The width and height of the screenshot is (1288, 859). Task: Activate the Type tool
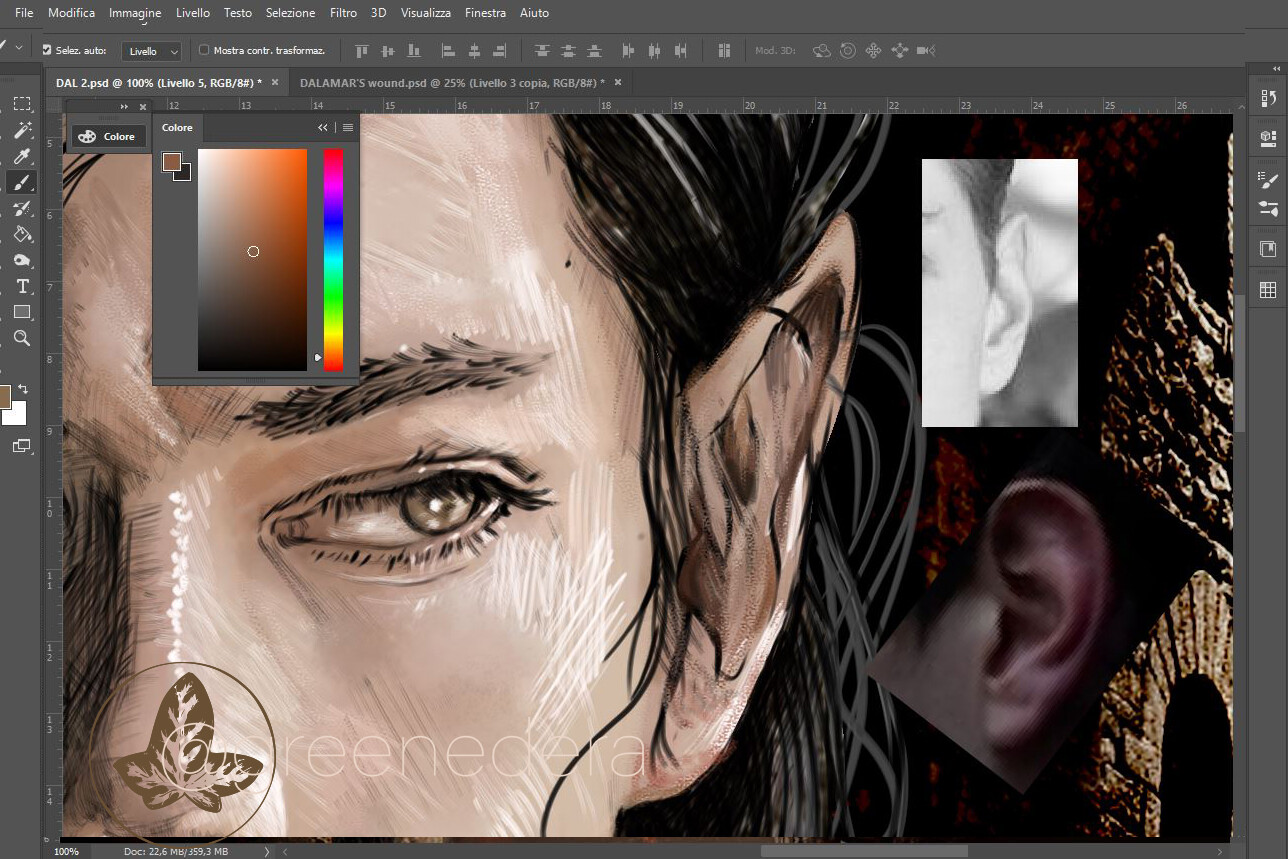pos(22,287)
